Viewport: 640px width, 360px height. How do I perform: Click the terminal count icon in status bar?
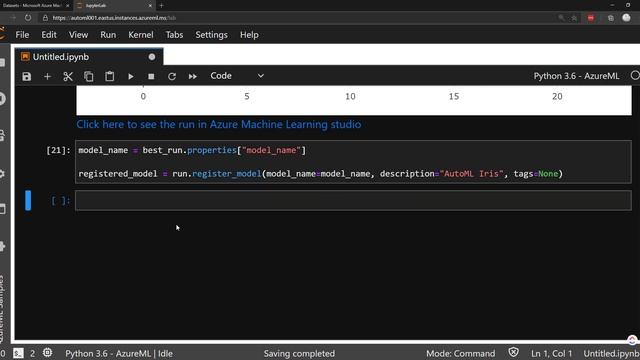[x=18, y=353]
